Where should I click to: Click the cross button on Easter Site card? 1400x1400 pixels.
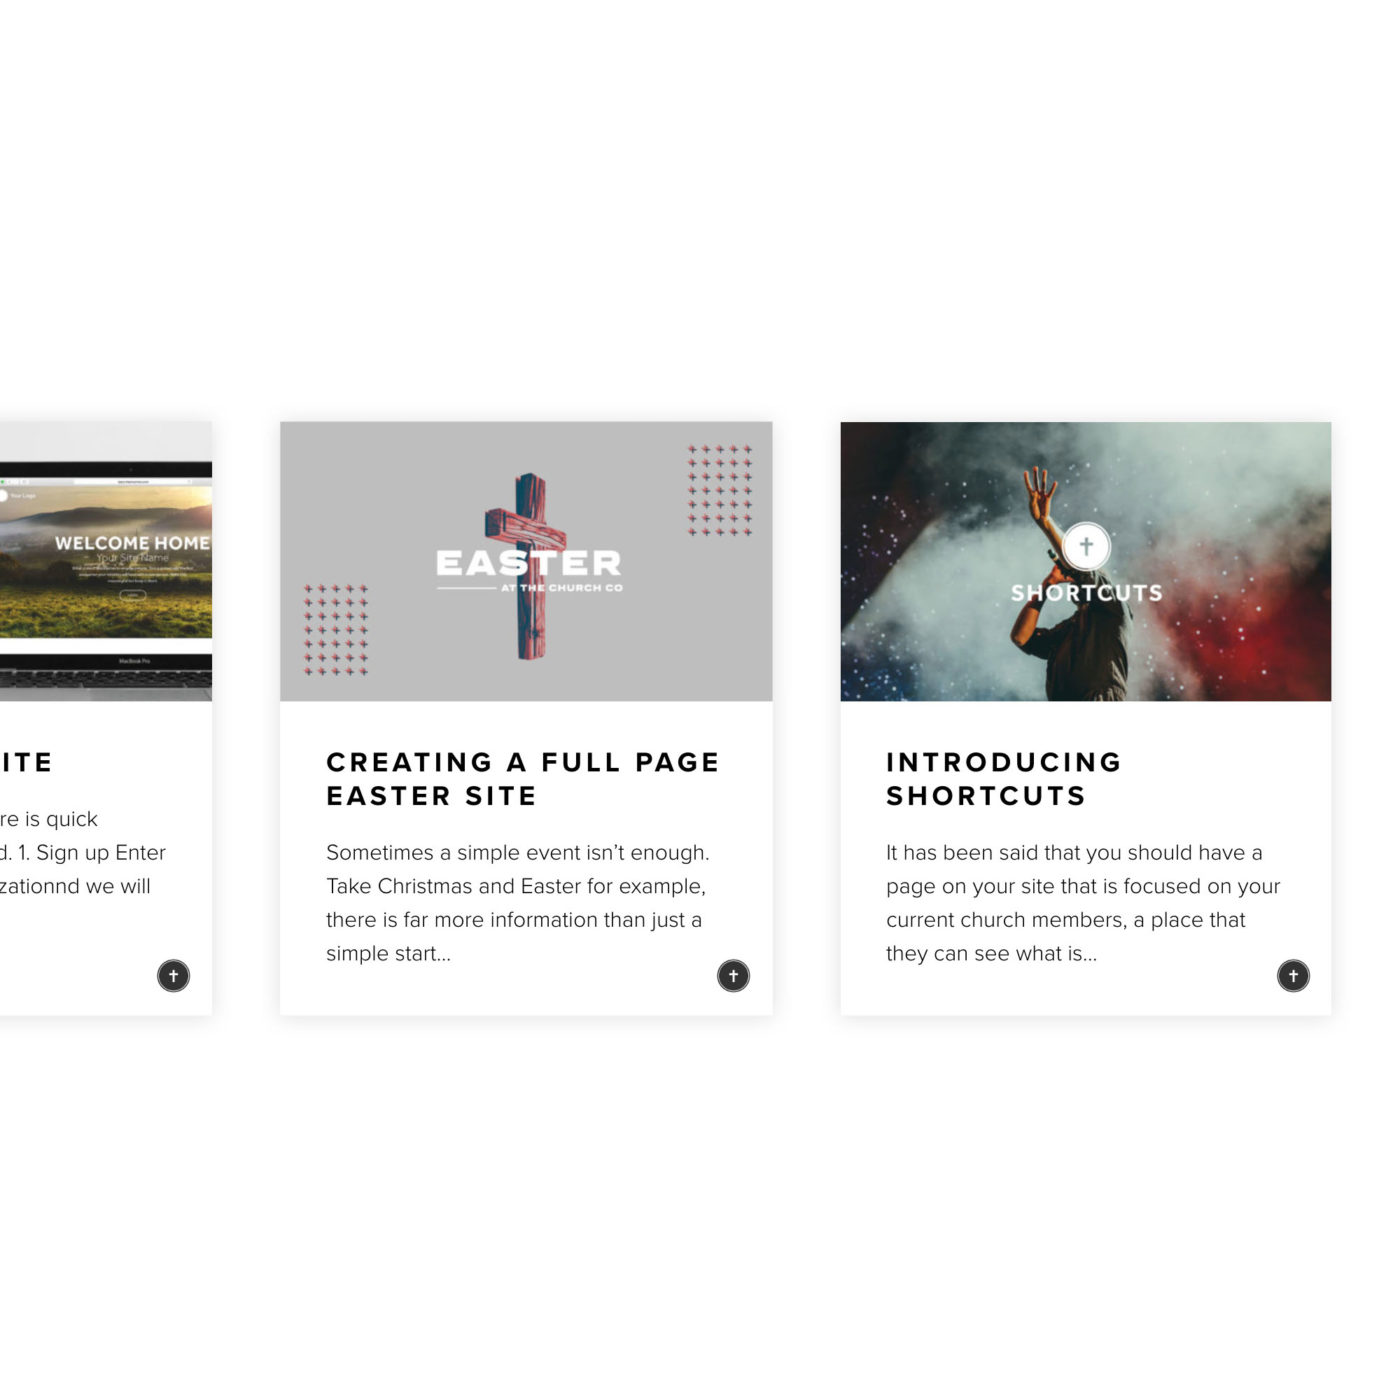tap(733, 975)
